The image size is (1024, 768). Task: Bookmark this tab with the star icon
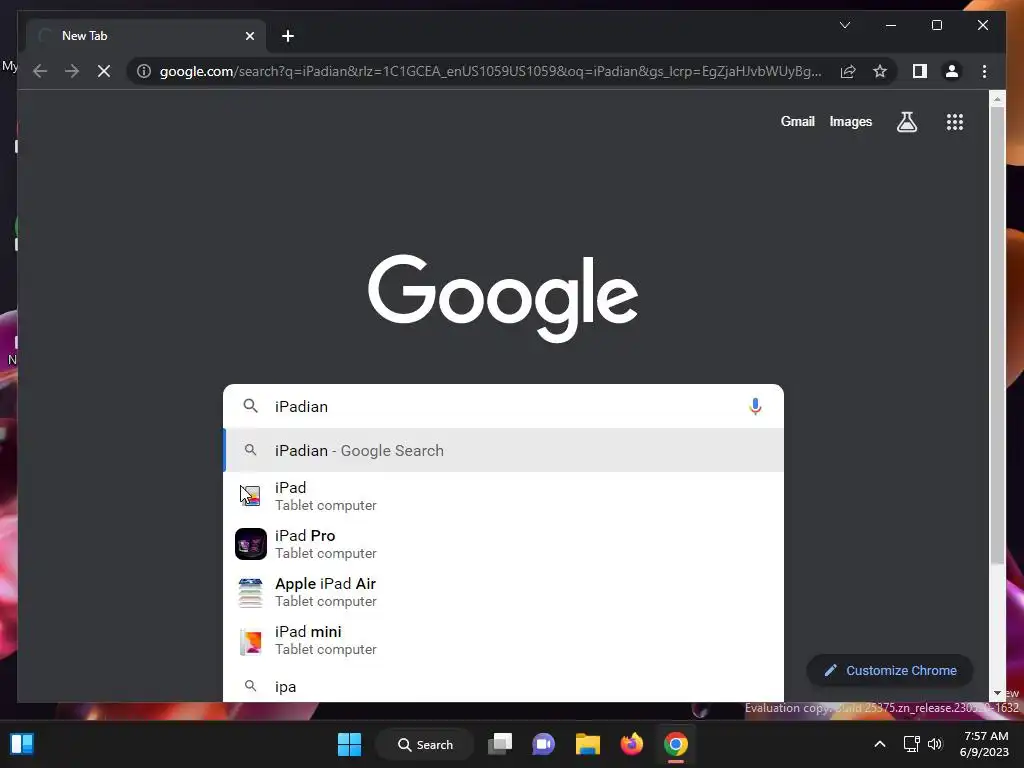pyautogui.click(x=880, y=71)
